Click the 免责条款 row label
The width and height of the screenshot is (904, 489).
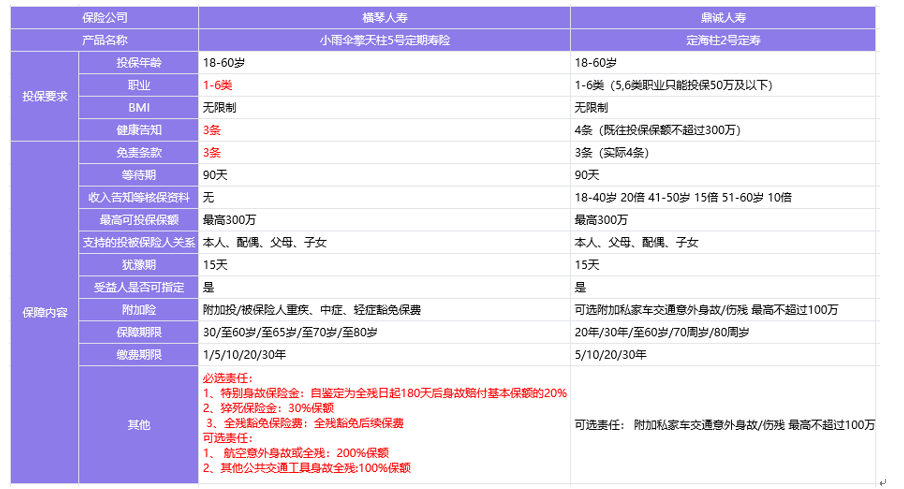[138, 153]
